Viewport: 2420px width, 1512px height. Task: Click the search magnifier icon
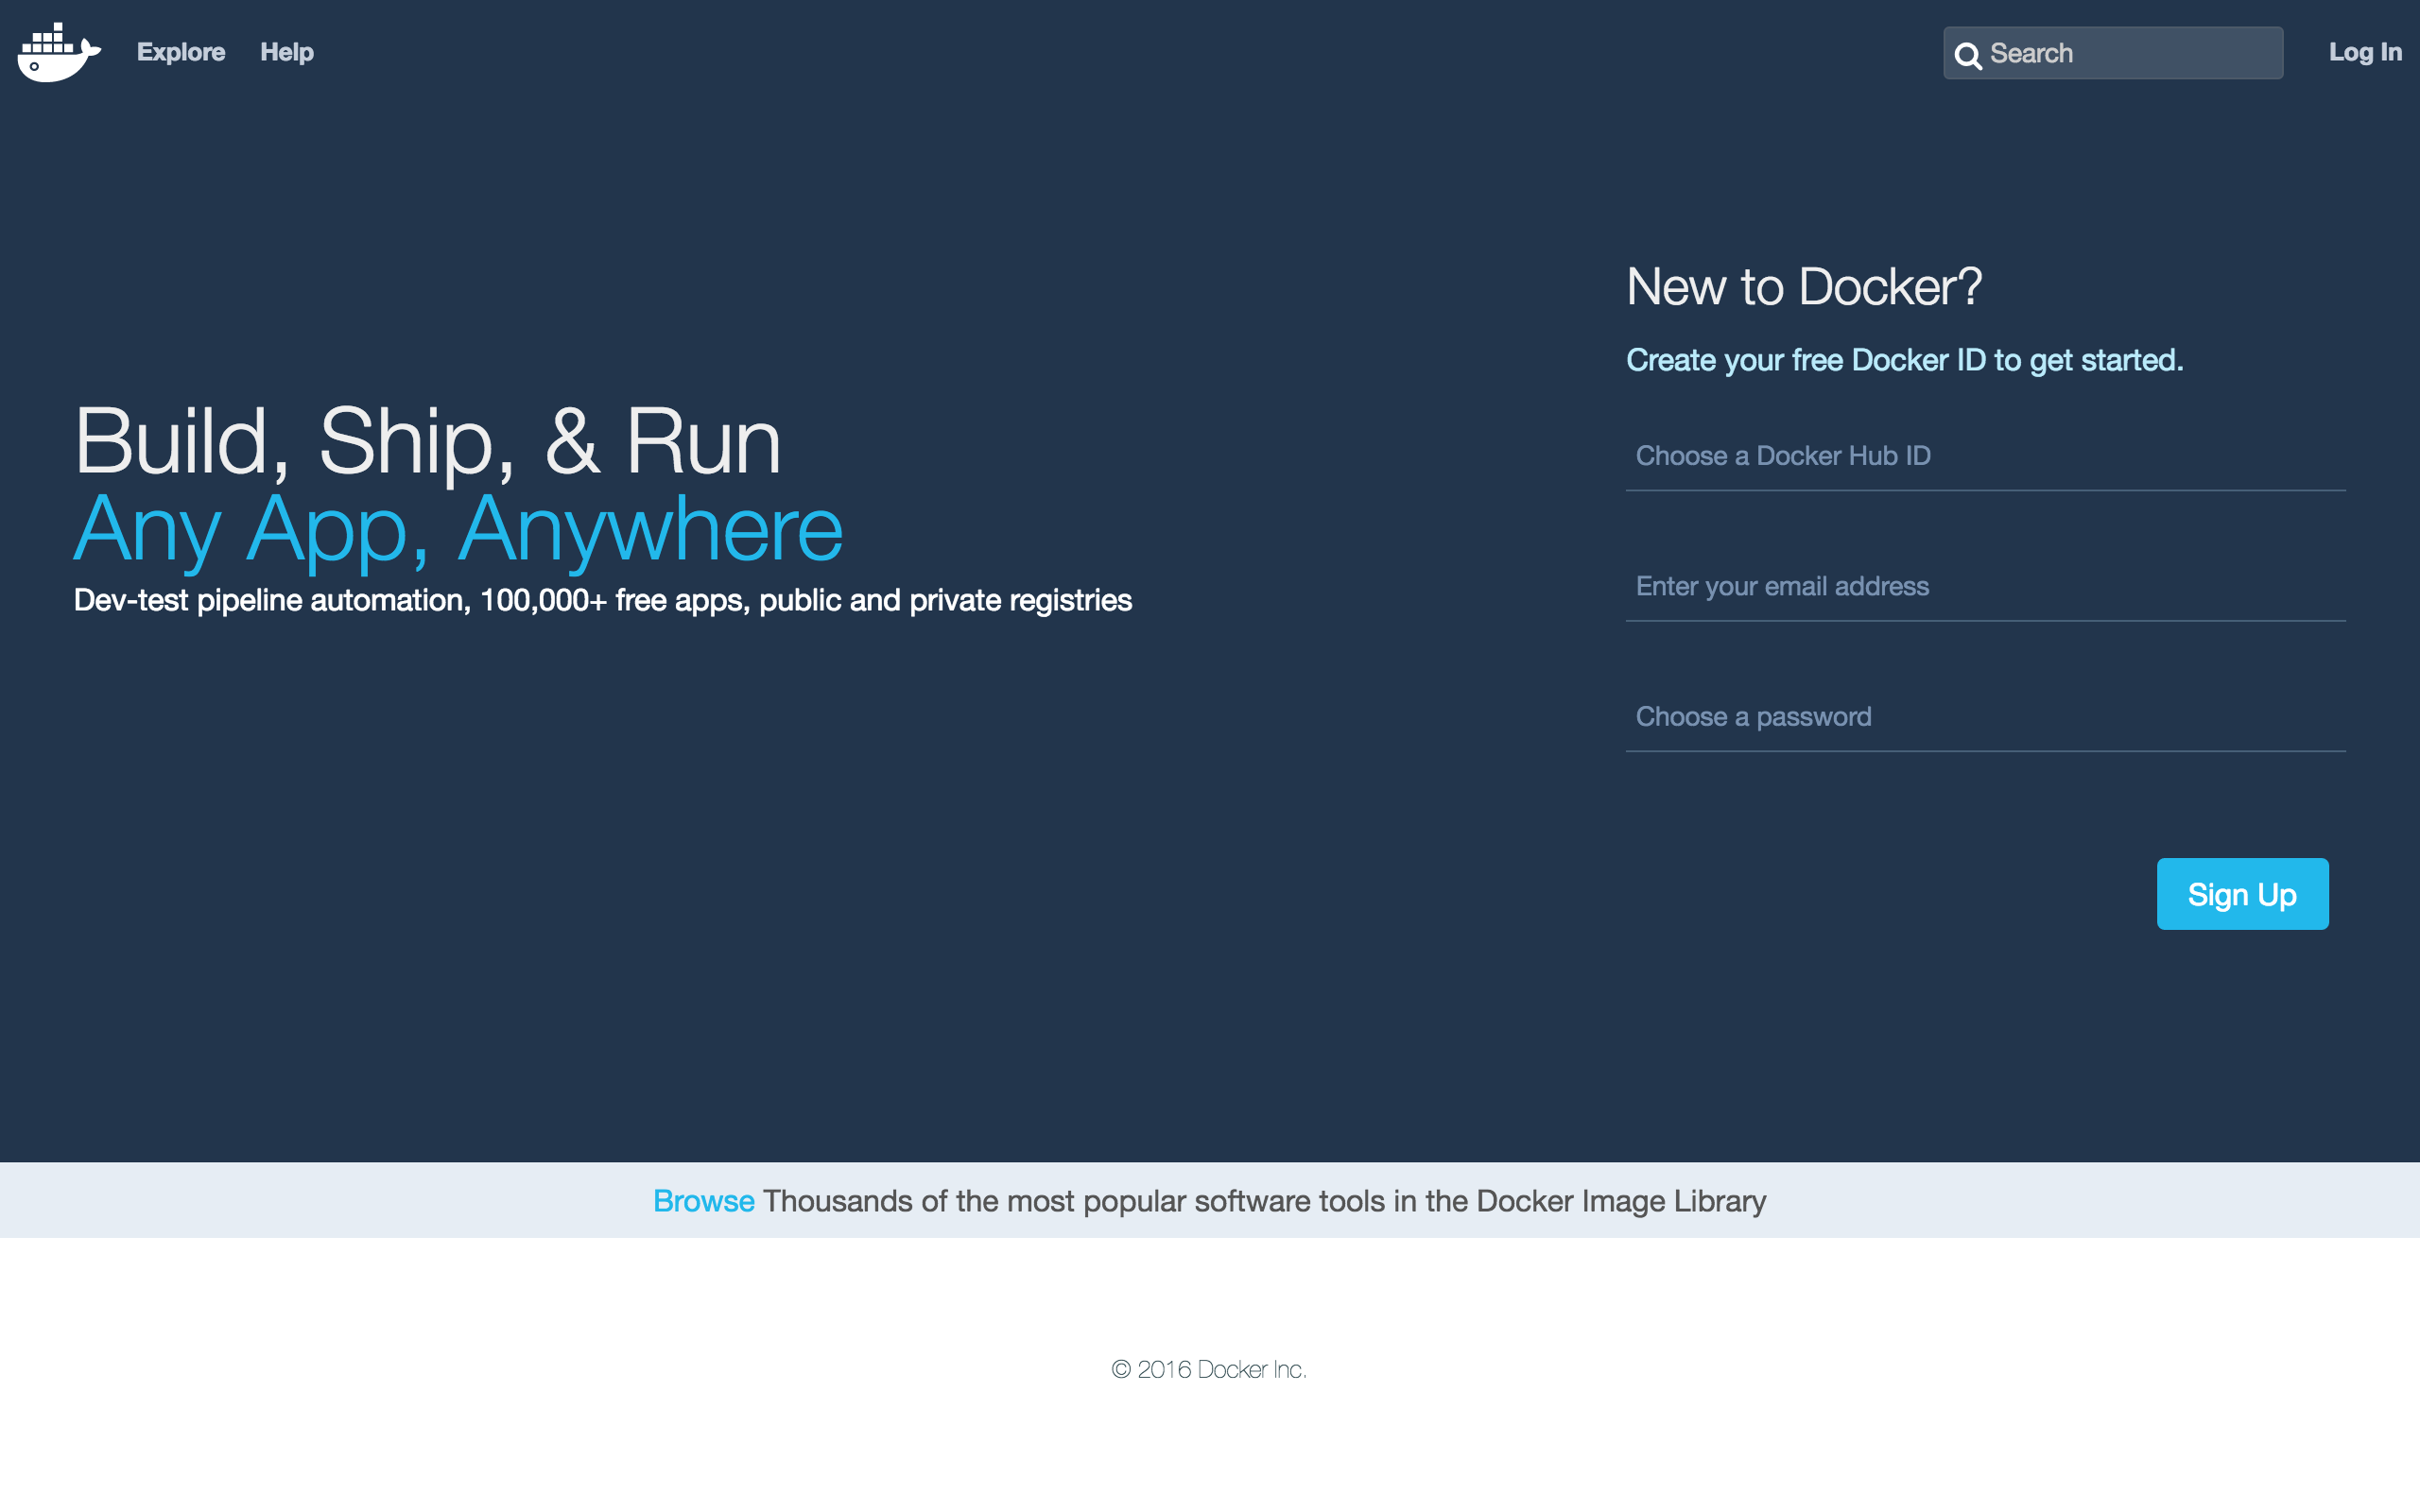1967,55
